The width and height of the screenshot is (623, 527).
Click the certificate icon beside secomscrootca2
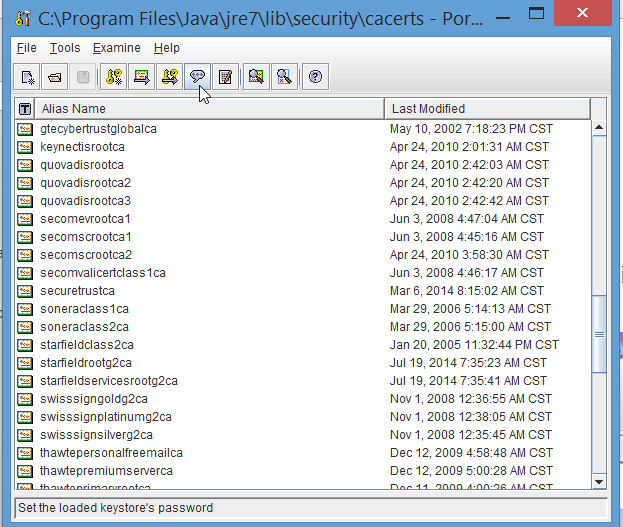[25, 255]
